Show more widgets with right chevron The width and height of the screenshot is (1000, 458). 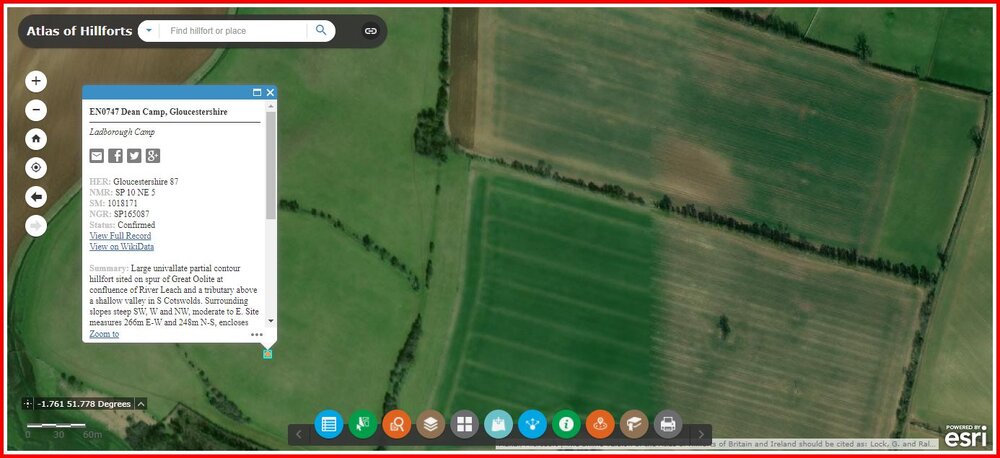click(702, 434)
